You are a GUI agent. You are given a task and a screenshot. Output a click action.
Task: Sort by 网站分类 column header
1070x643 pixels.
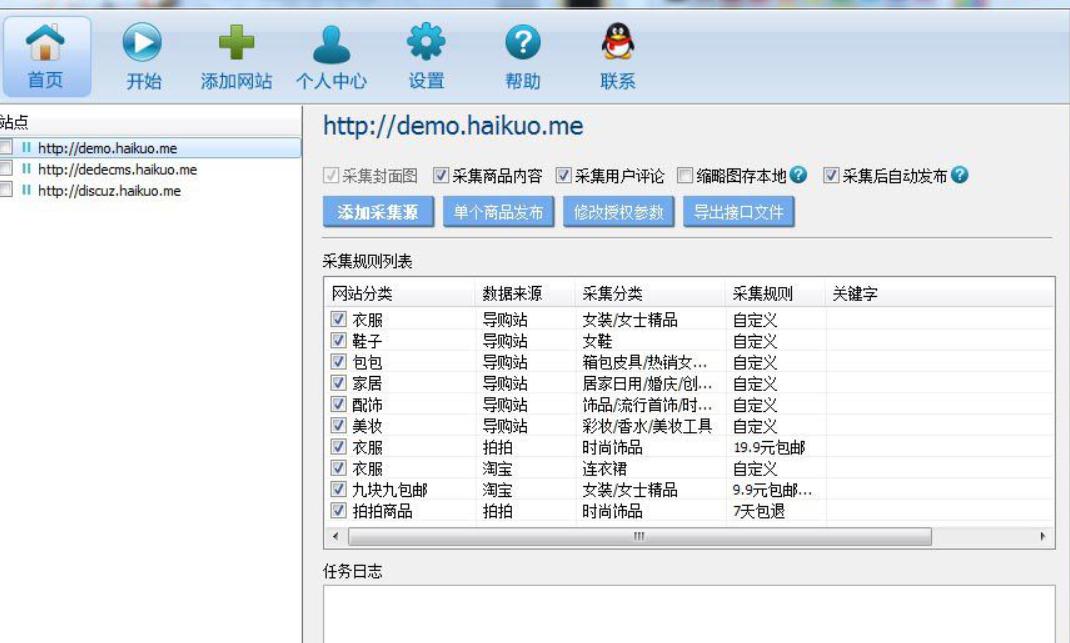[400, 294]
